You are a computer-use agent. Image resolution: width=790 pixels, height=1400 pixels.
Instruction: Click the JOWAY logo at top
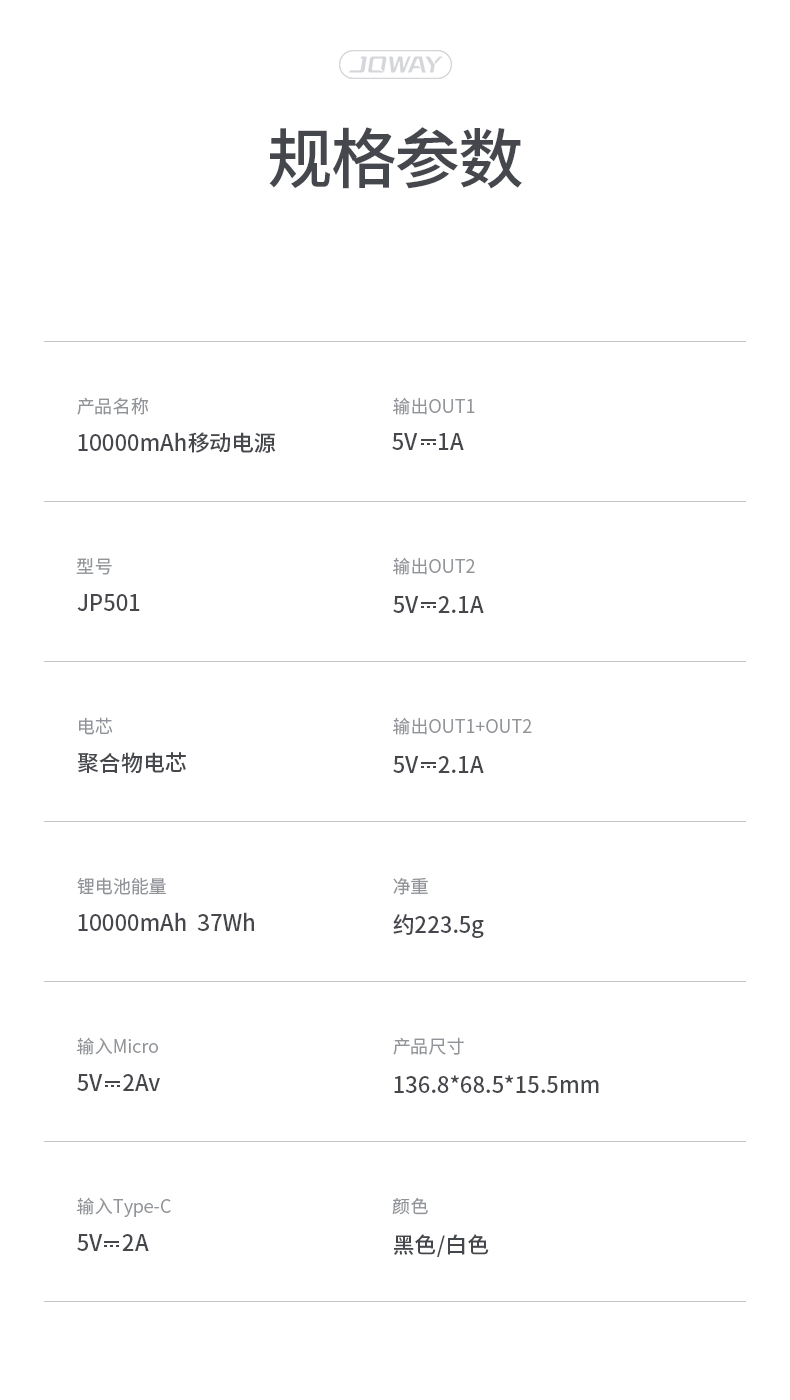coord(395,65)
